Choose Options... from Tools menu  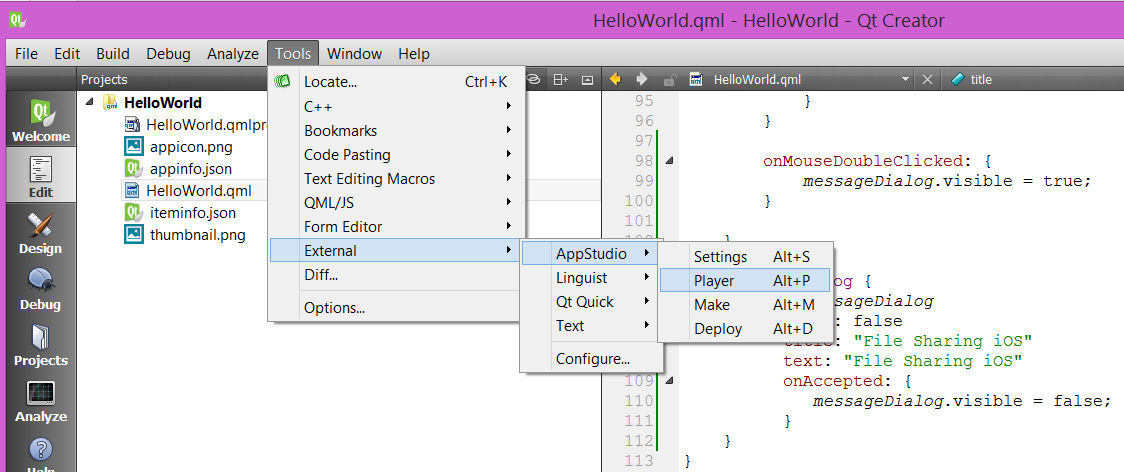click(397, 308)
